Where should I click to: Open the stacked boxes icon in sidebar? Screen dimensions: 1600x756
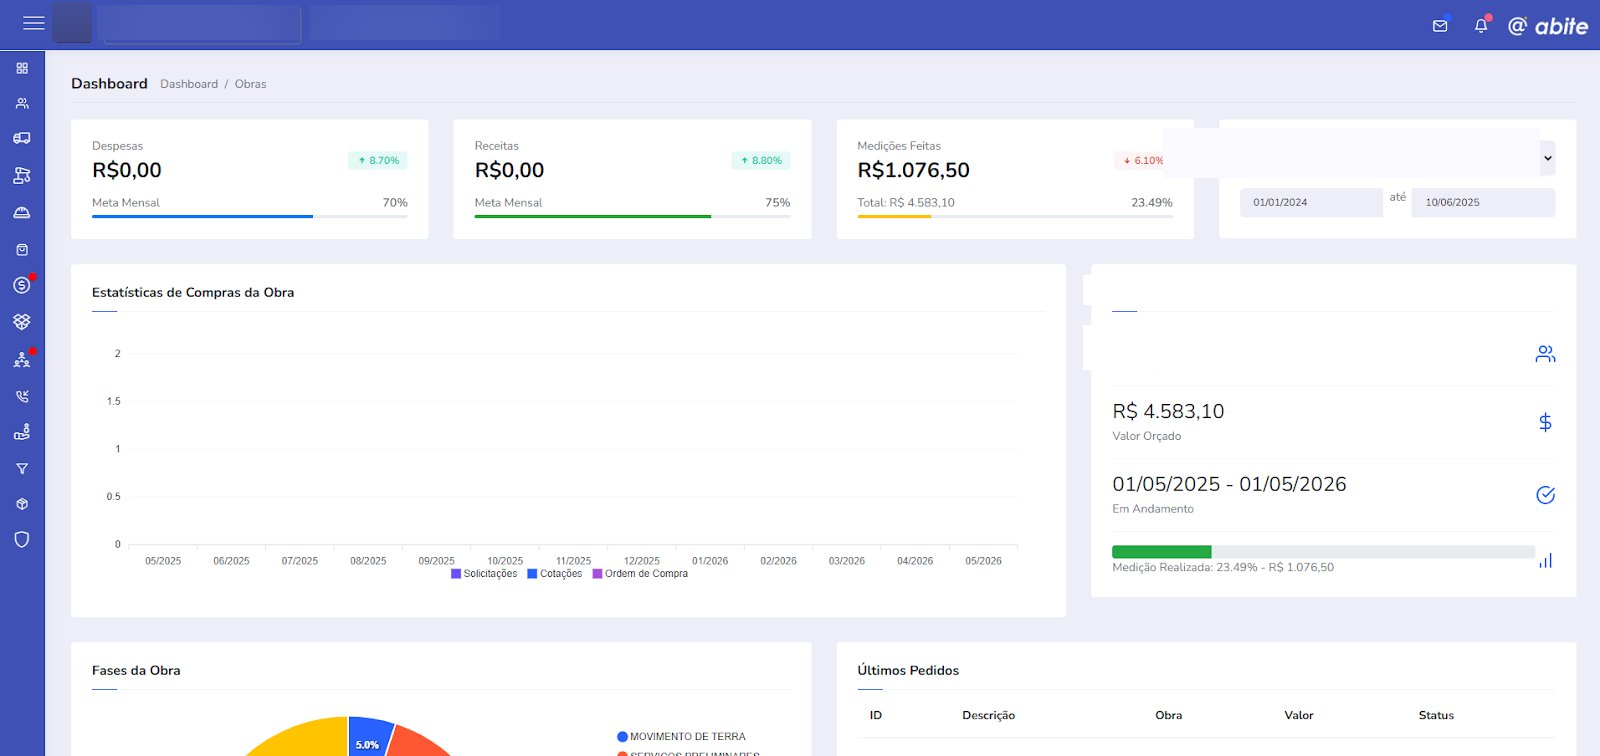click(x=22, y=321)
